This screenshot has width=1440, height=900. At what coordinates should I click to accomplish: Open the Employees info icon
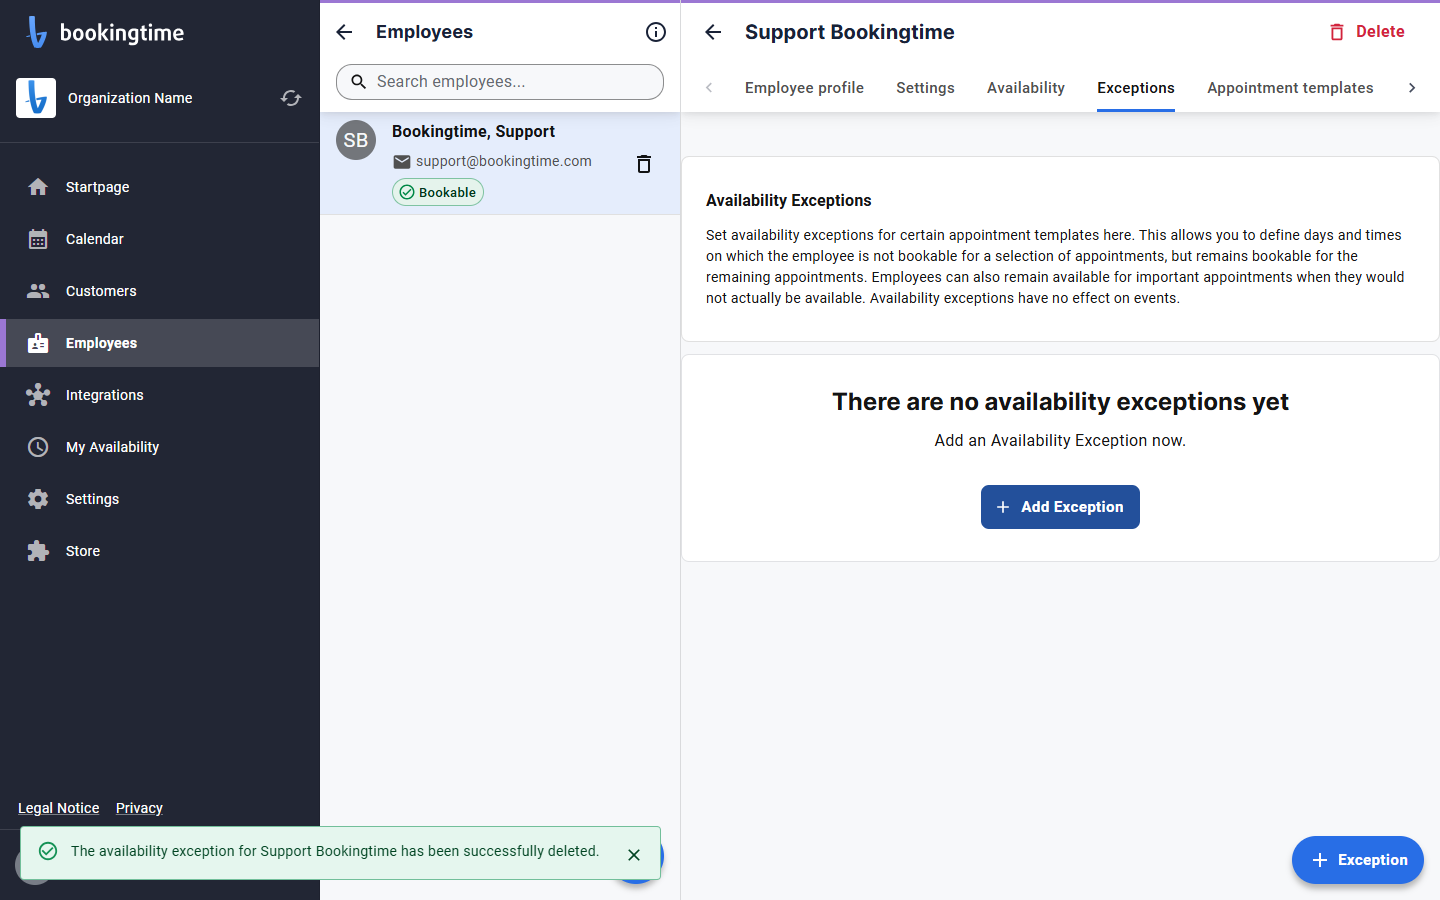coord(656,32)
